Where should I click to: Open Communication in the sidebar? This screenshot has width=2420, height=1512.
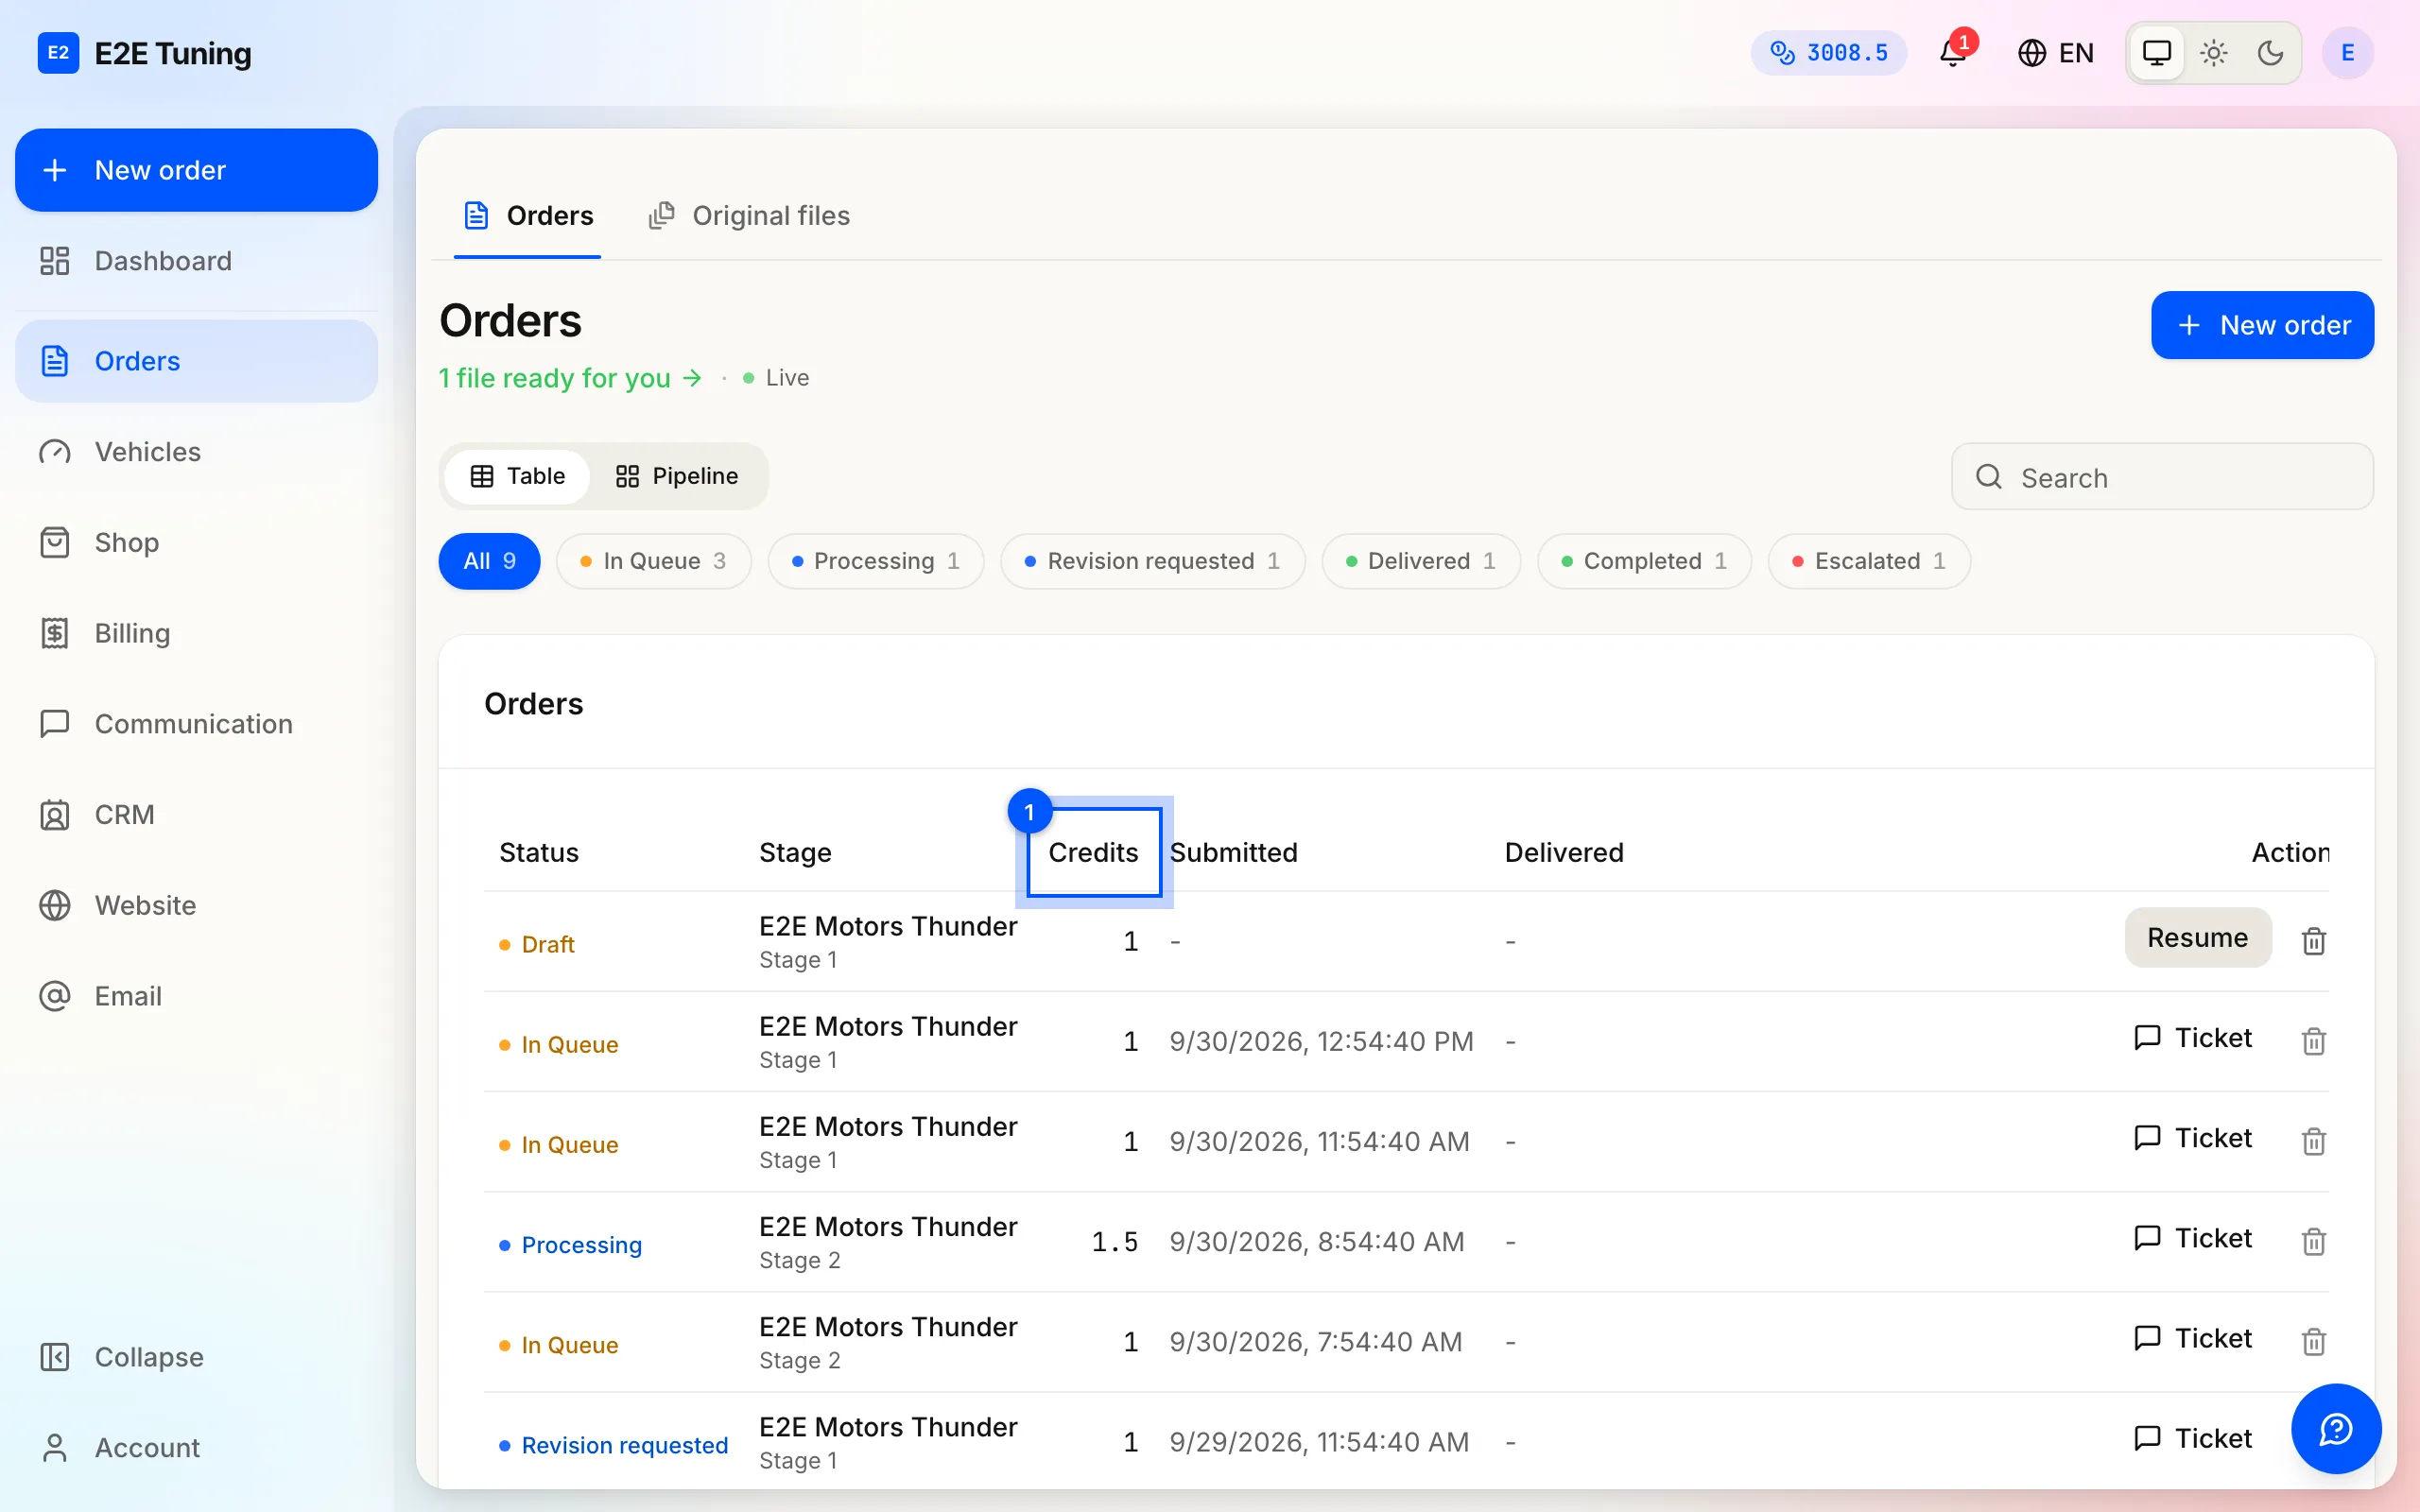click(x=196, y=724)
